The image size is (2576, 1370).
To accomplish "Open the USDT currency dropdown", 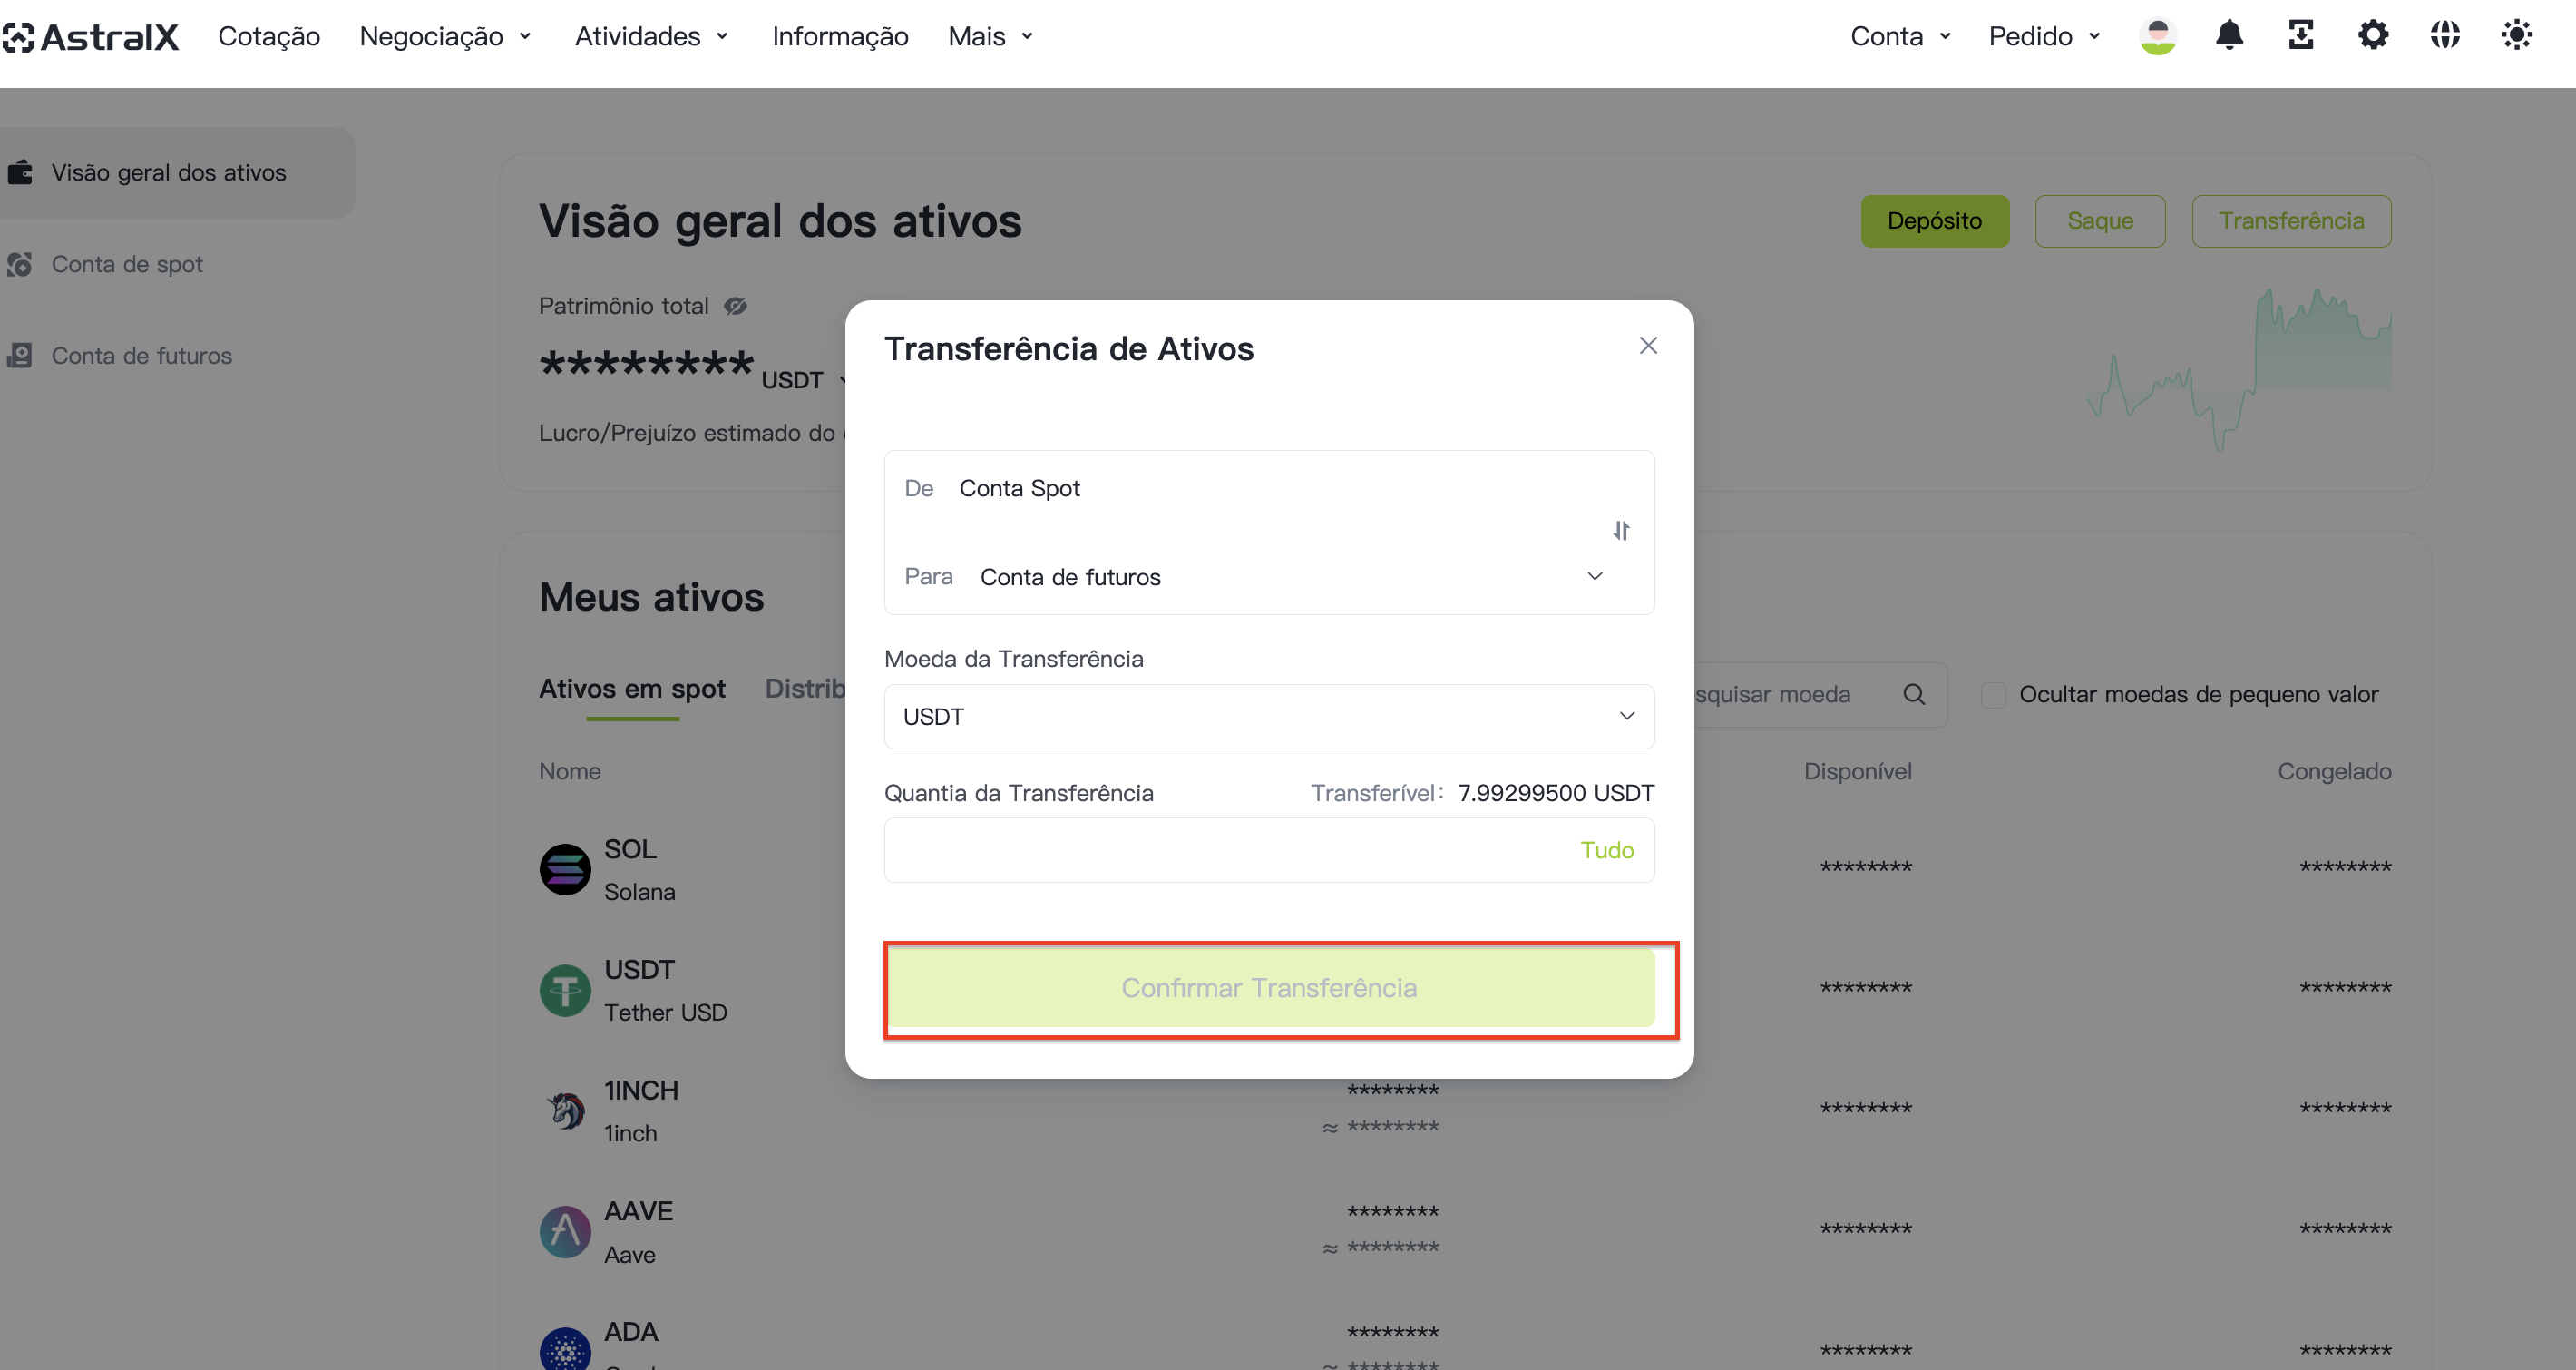I will (1269, 717).
